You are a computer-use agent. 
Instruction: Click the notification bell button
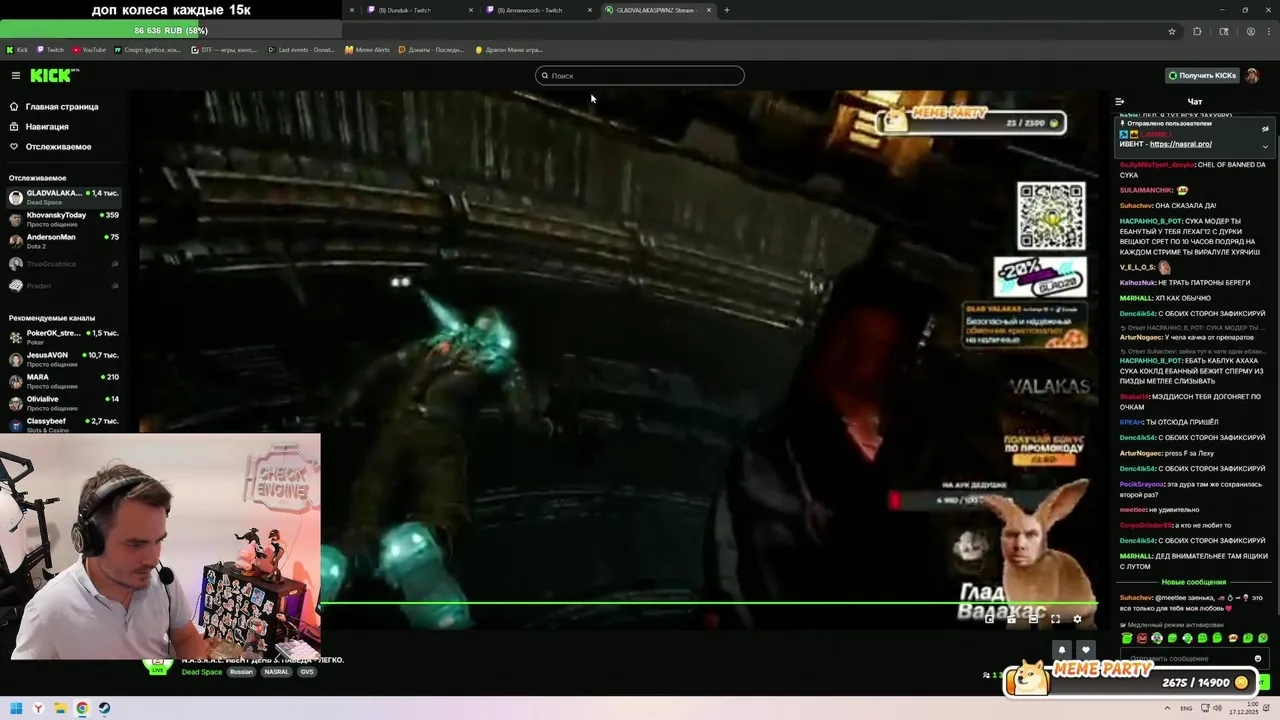[1062, 650]
